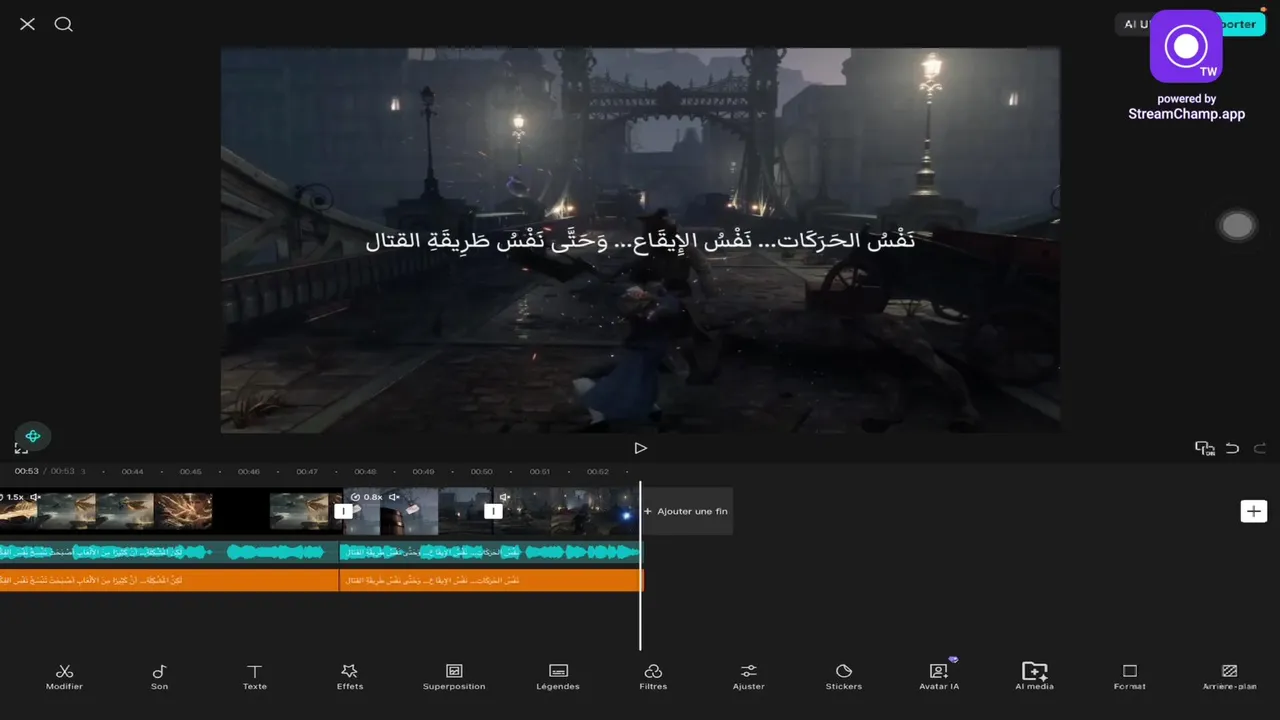Image resolution: width=1280 pixels, height=720 pixels.
Task: Open the Texte tool
Action: click(255, 677)
